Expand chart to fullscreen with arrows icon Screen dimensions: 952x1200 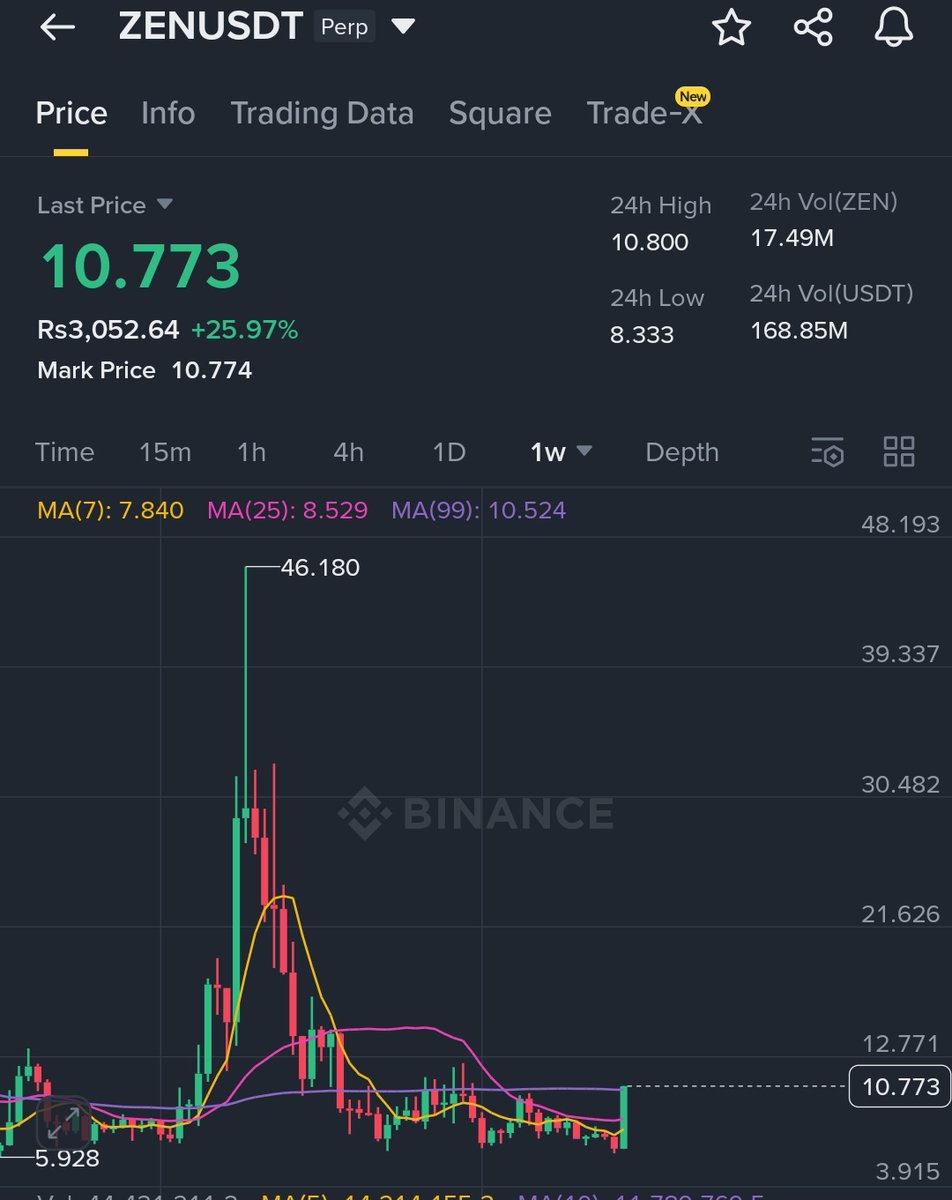coord(63,1124)
